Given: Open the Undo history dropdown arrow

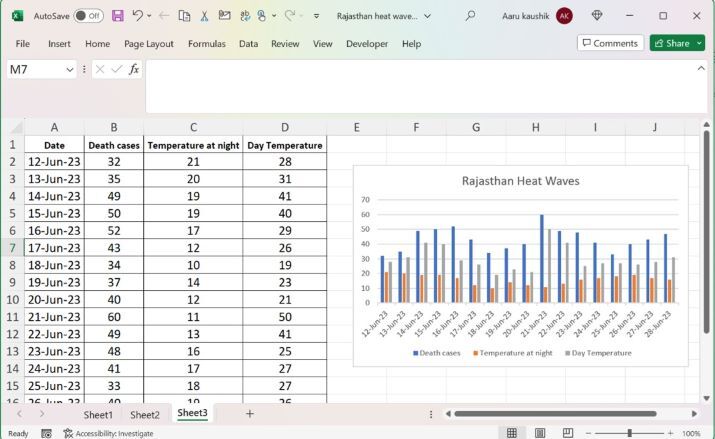Looking at the screenshot, I should click(149, 16).
